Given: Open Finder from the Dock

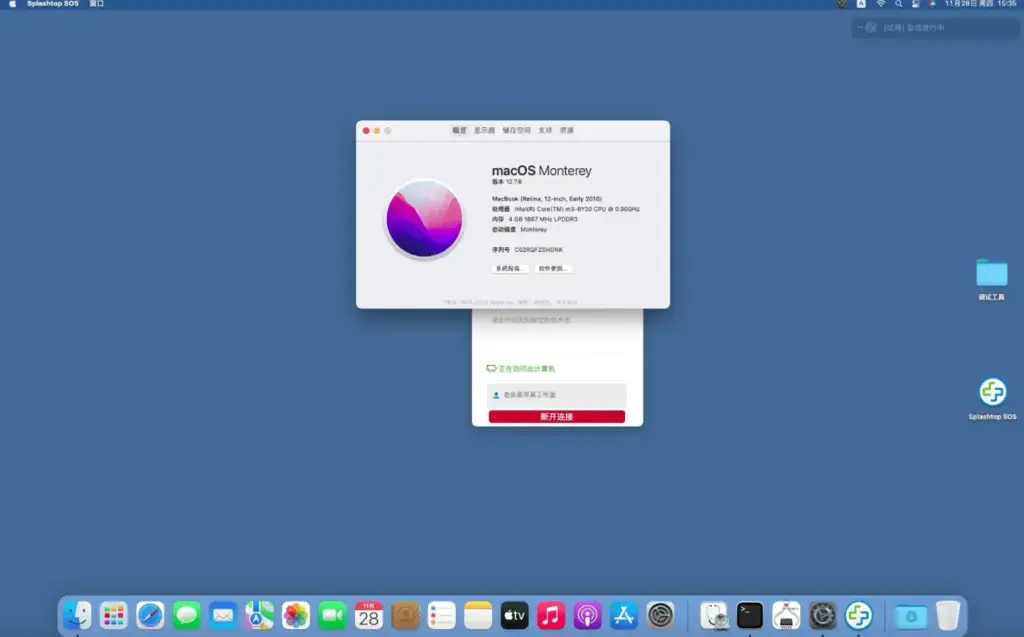Looking at the screenshot, I should [x=77, y=615].
